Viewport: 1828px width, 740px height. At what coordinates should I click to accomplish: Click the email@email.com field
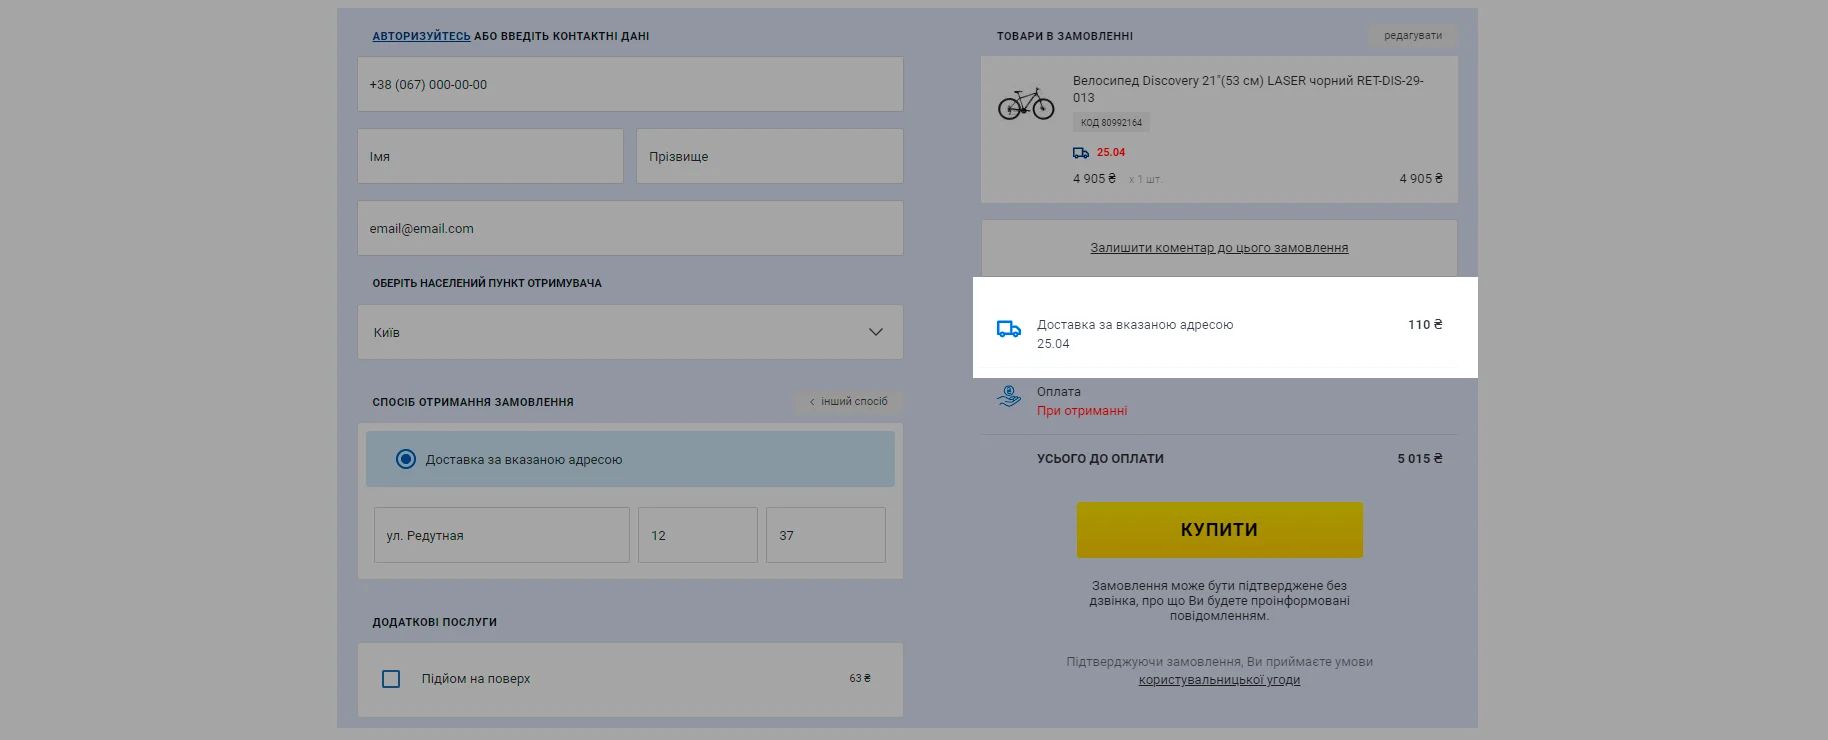(x=630, y=228)
